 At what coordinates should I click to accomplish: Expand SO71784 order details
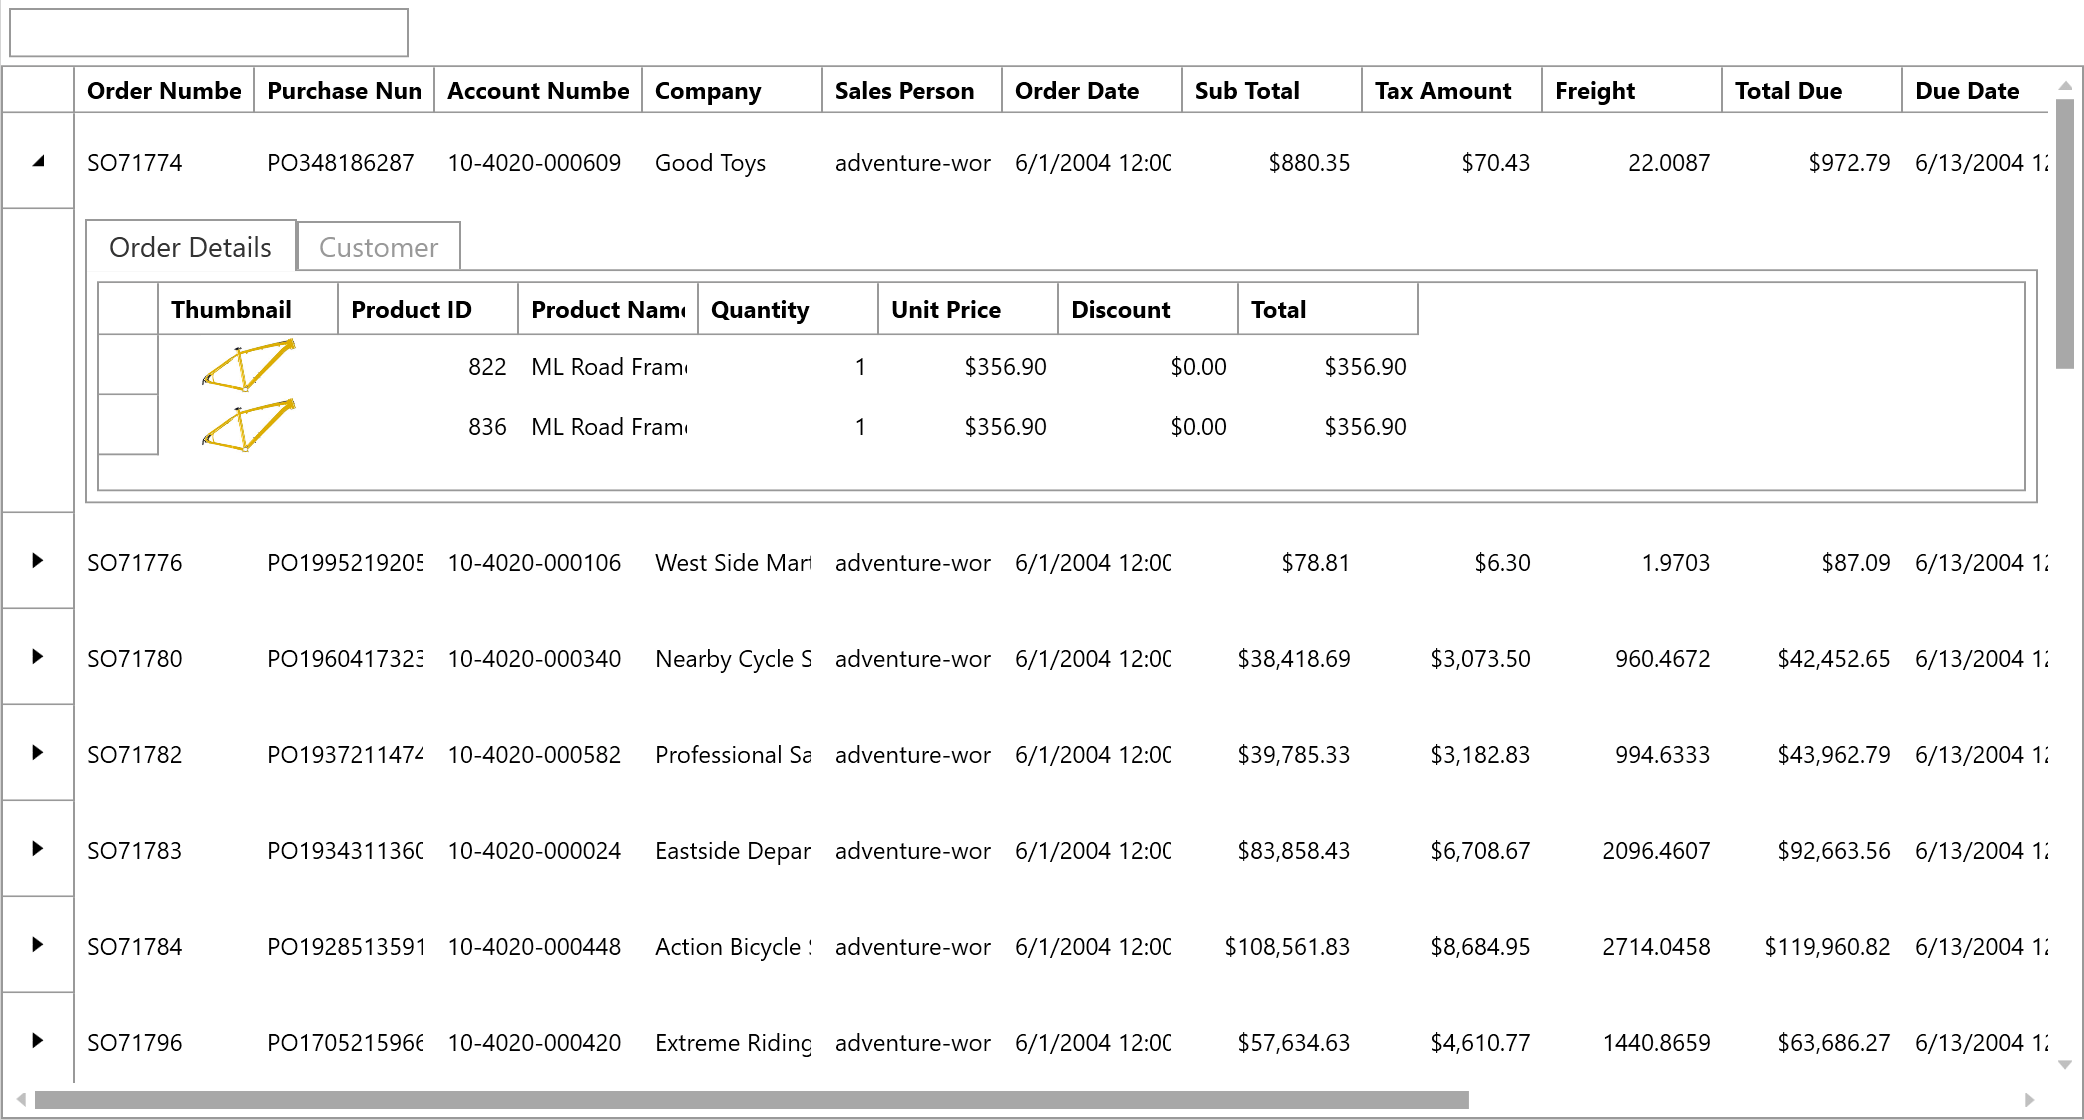pos(38,945)
